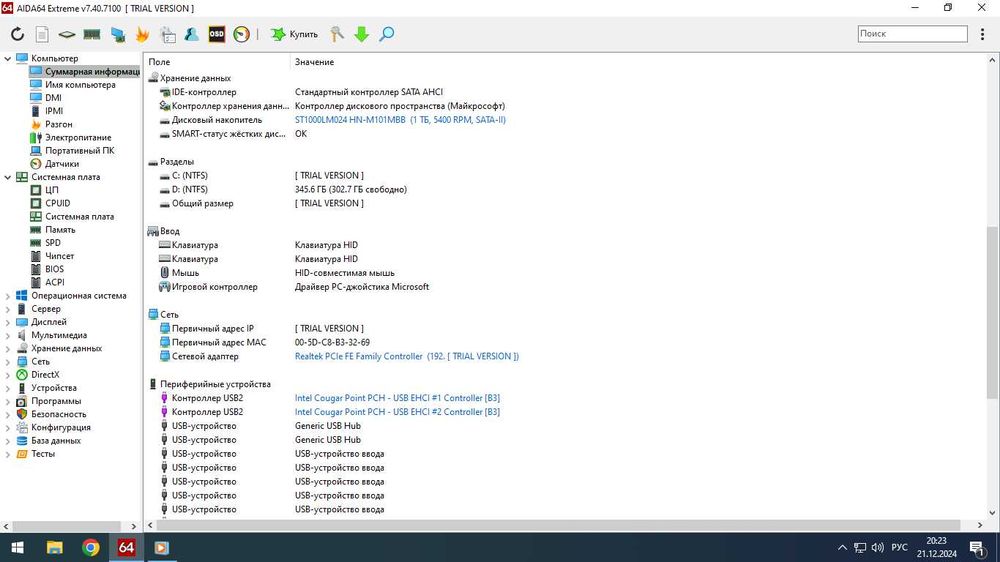Click the SMART status OK value
1000x562 pixels.
pos(300,134)
